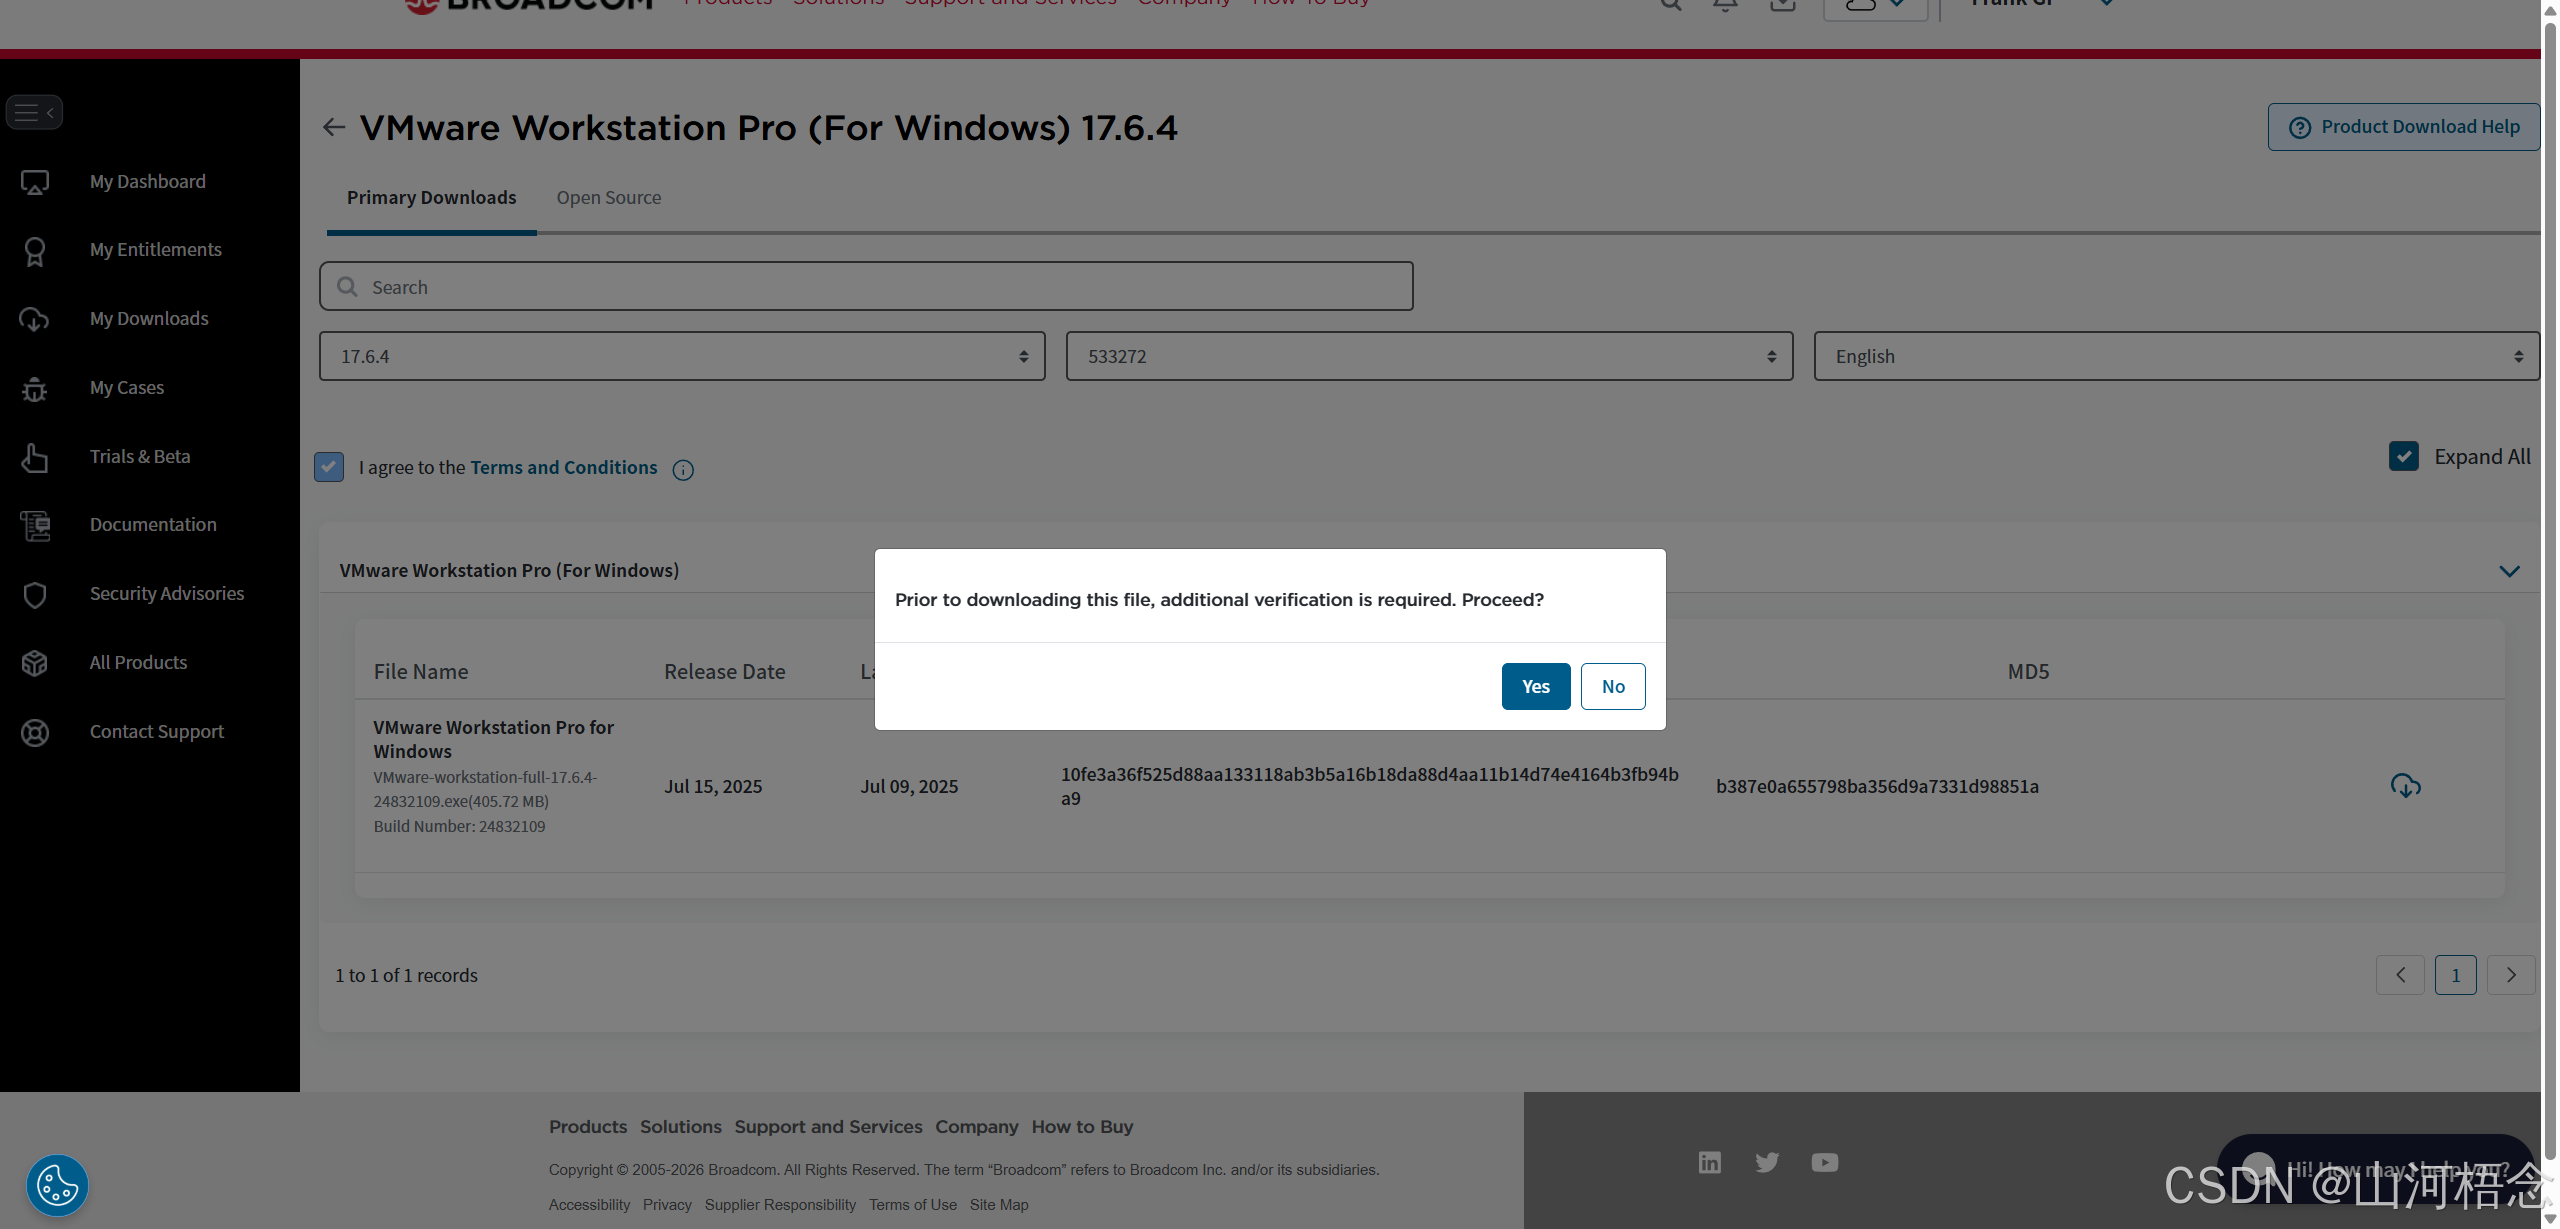
Task: Open cookie preferences icon
Action: click(x=57, y=1186)
